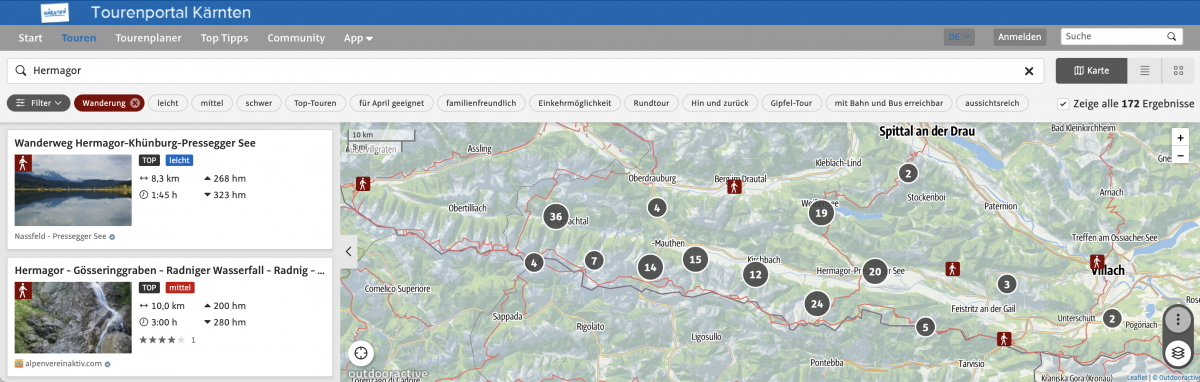
Task: Click the search magnifier in header
Action: [x=1172, y=36]
